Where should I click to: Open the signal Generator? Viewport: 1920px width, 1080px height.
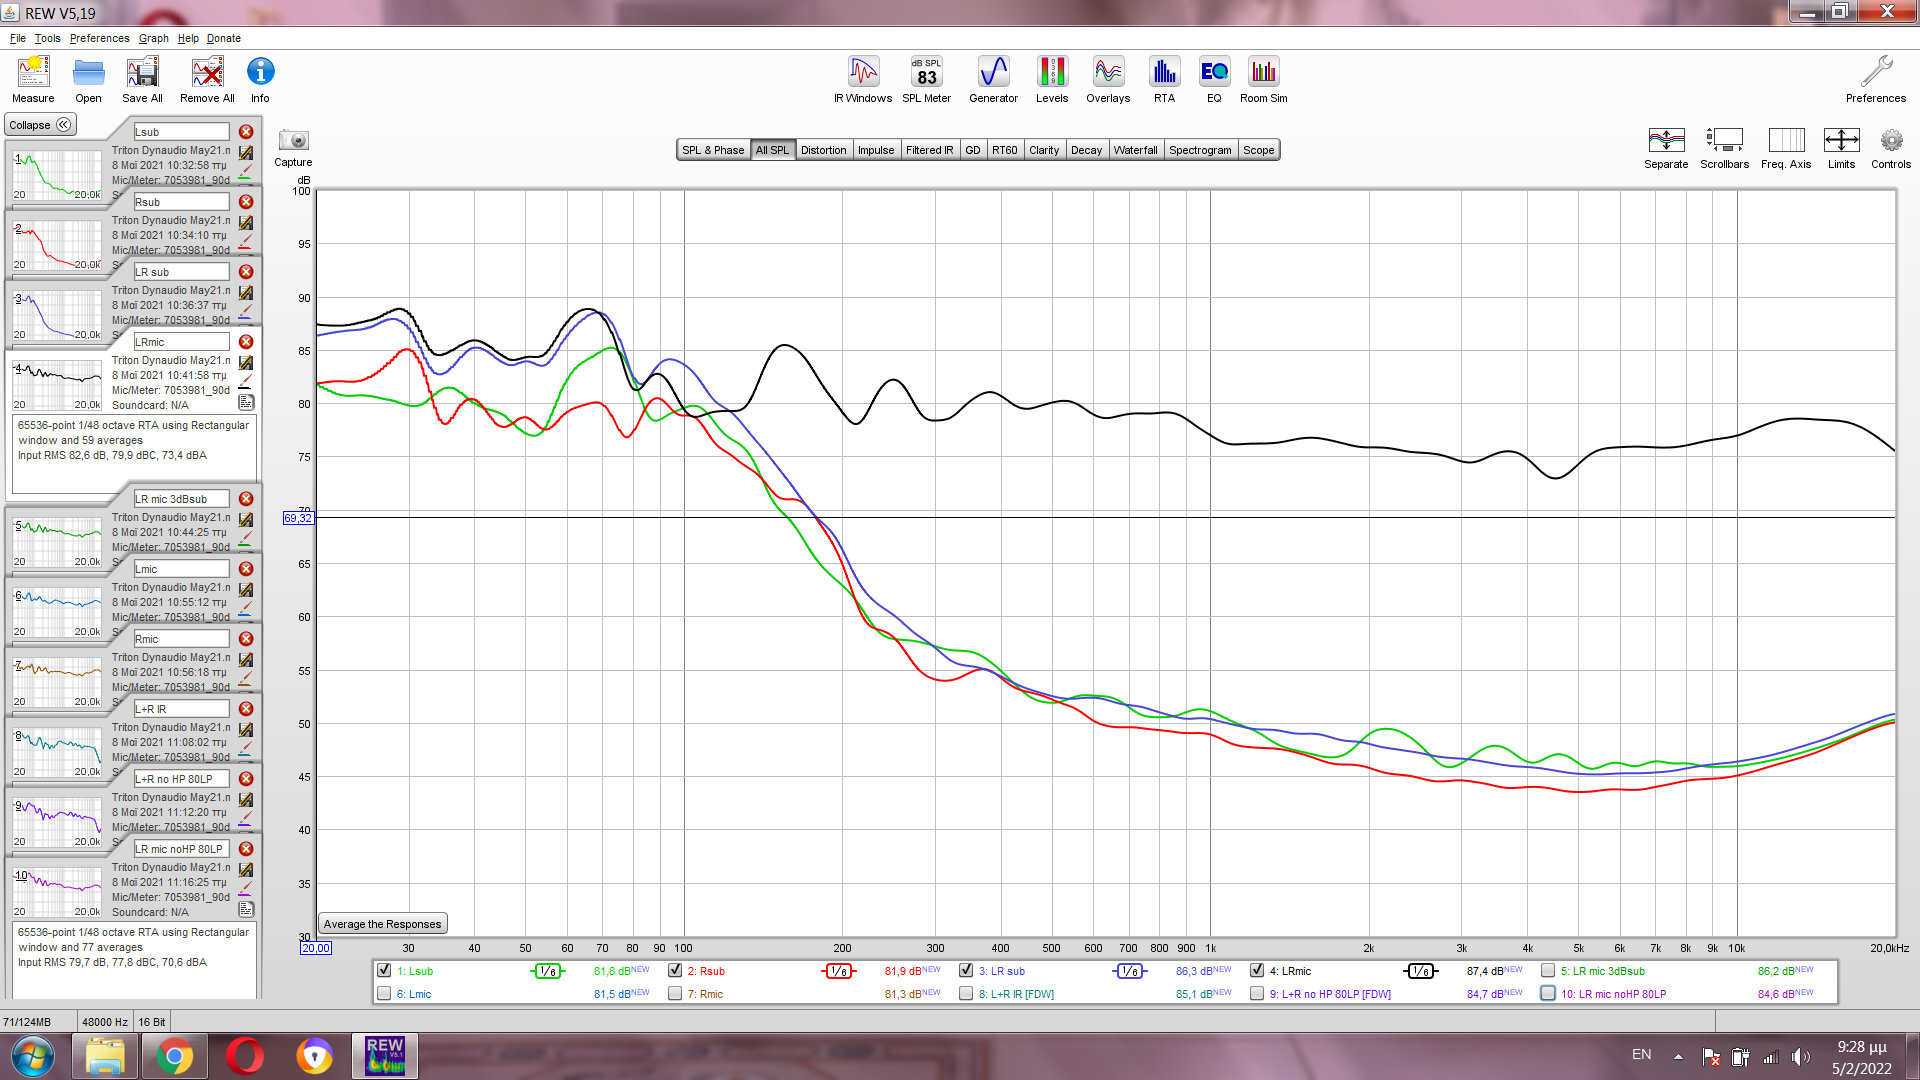[993, 79]
